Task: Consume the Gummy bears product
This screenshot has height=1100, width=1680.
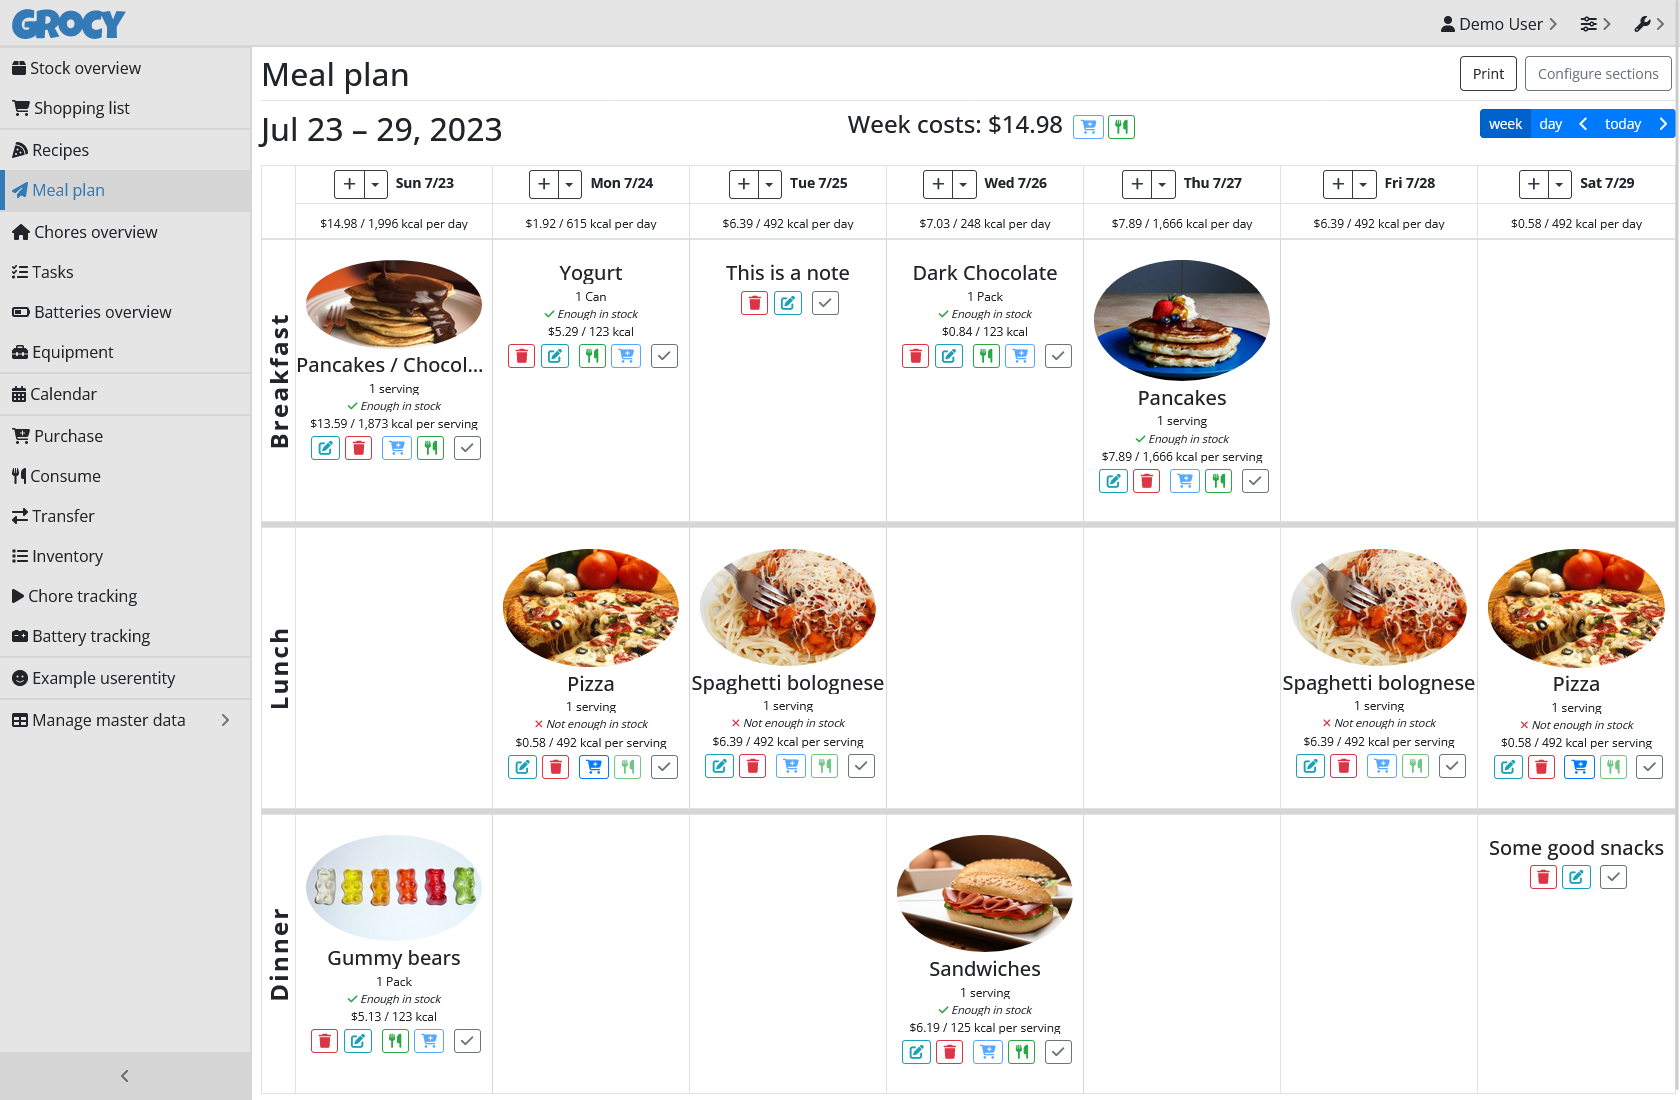Action: click(395, 1042)
